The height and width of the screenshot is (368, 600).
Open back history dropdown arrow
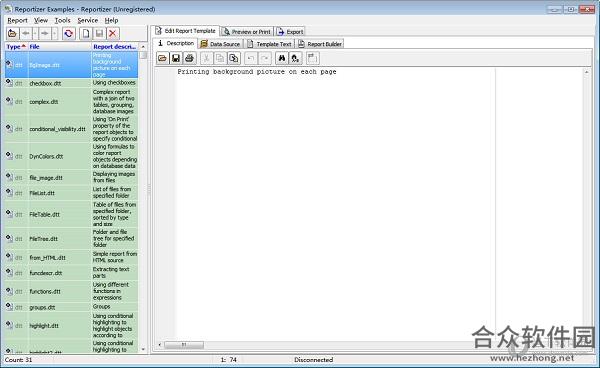coord(35,34)
